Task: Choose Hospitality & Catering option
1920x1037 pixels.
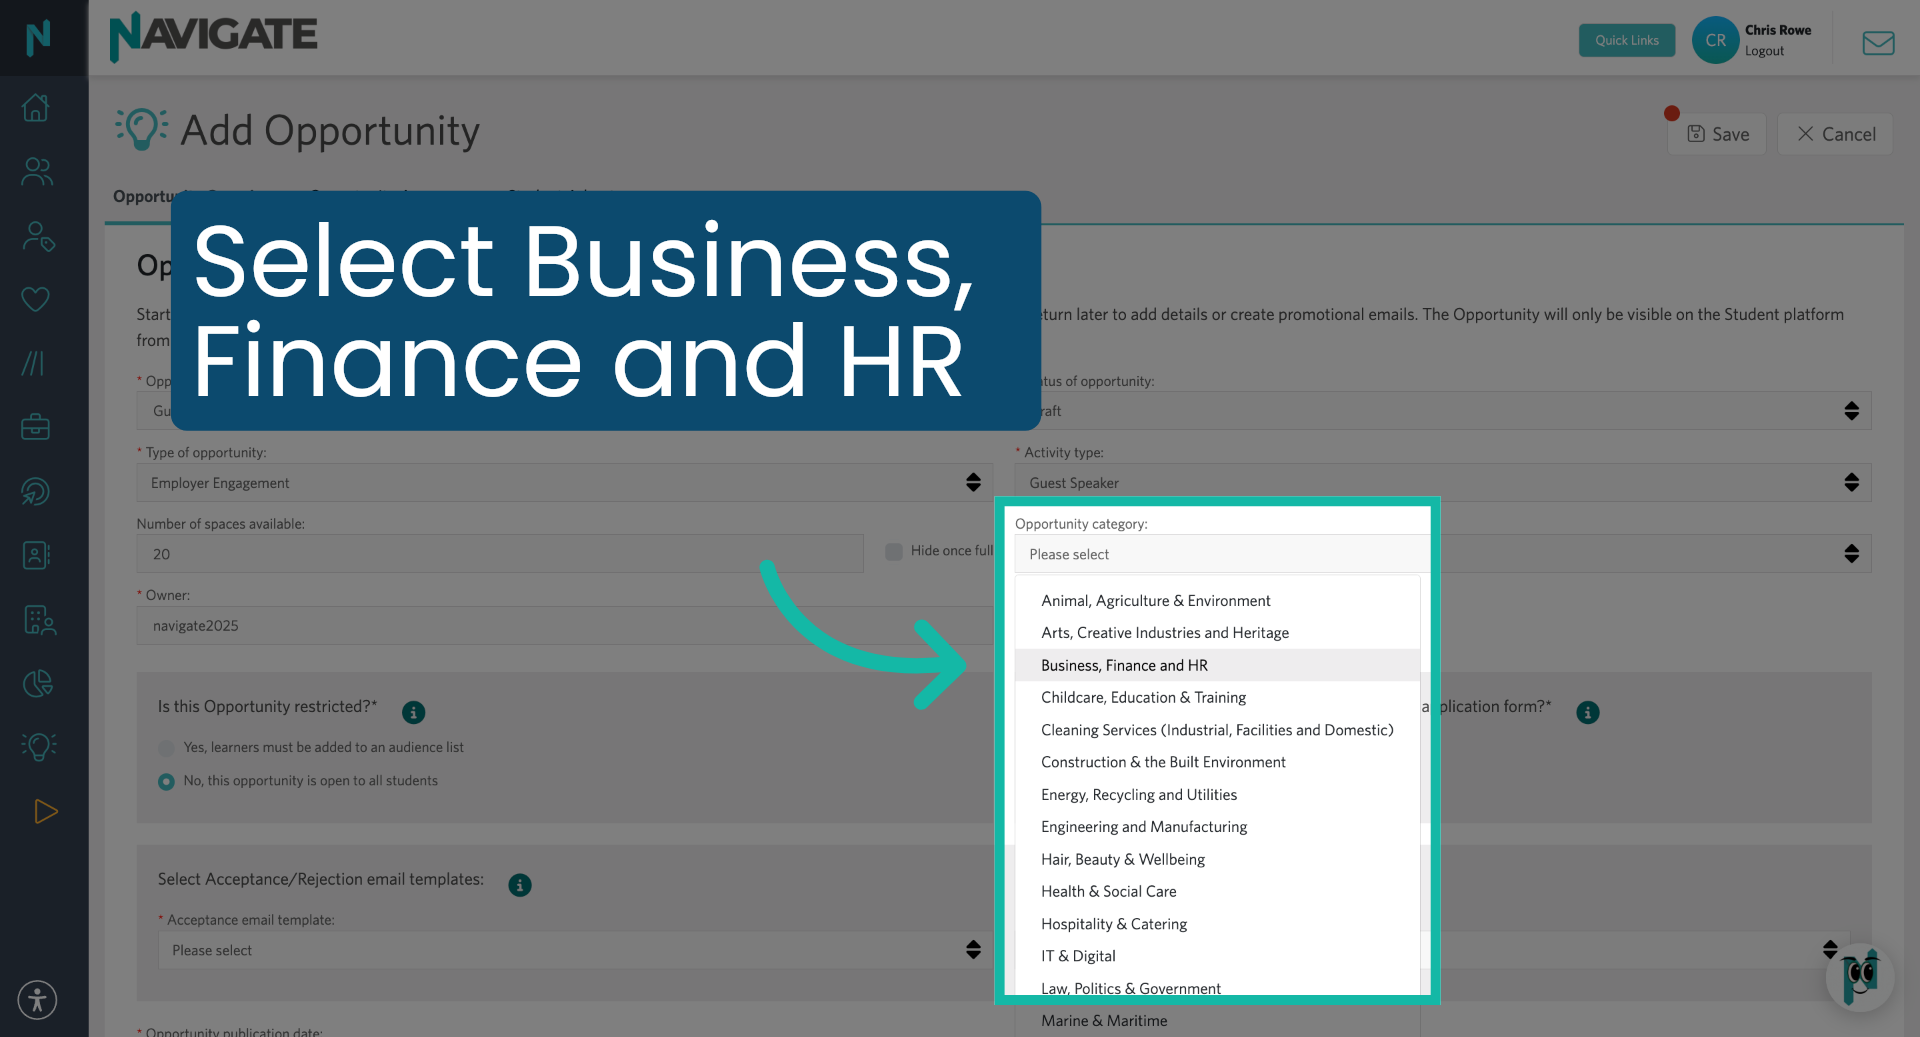Action: pos(1217,924)
